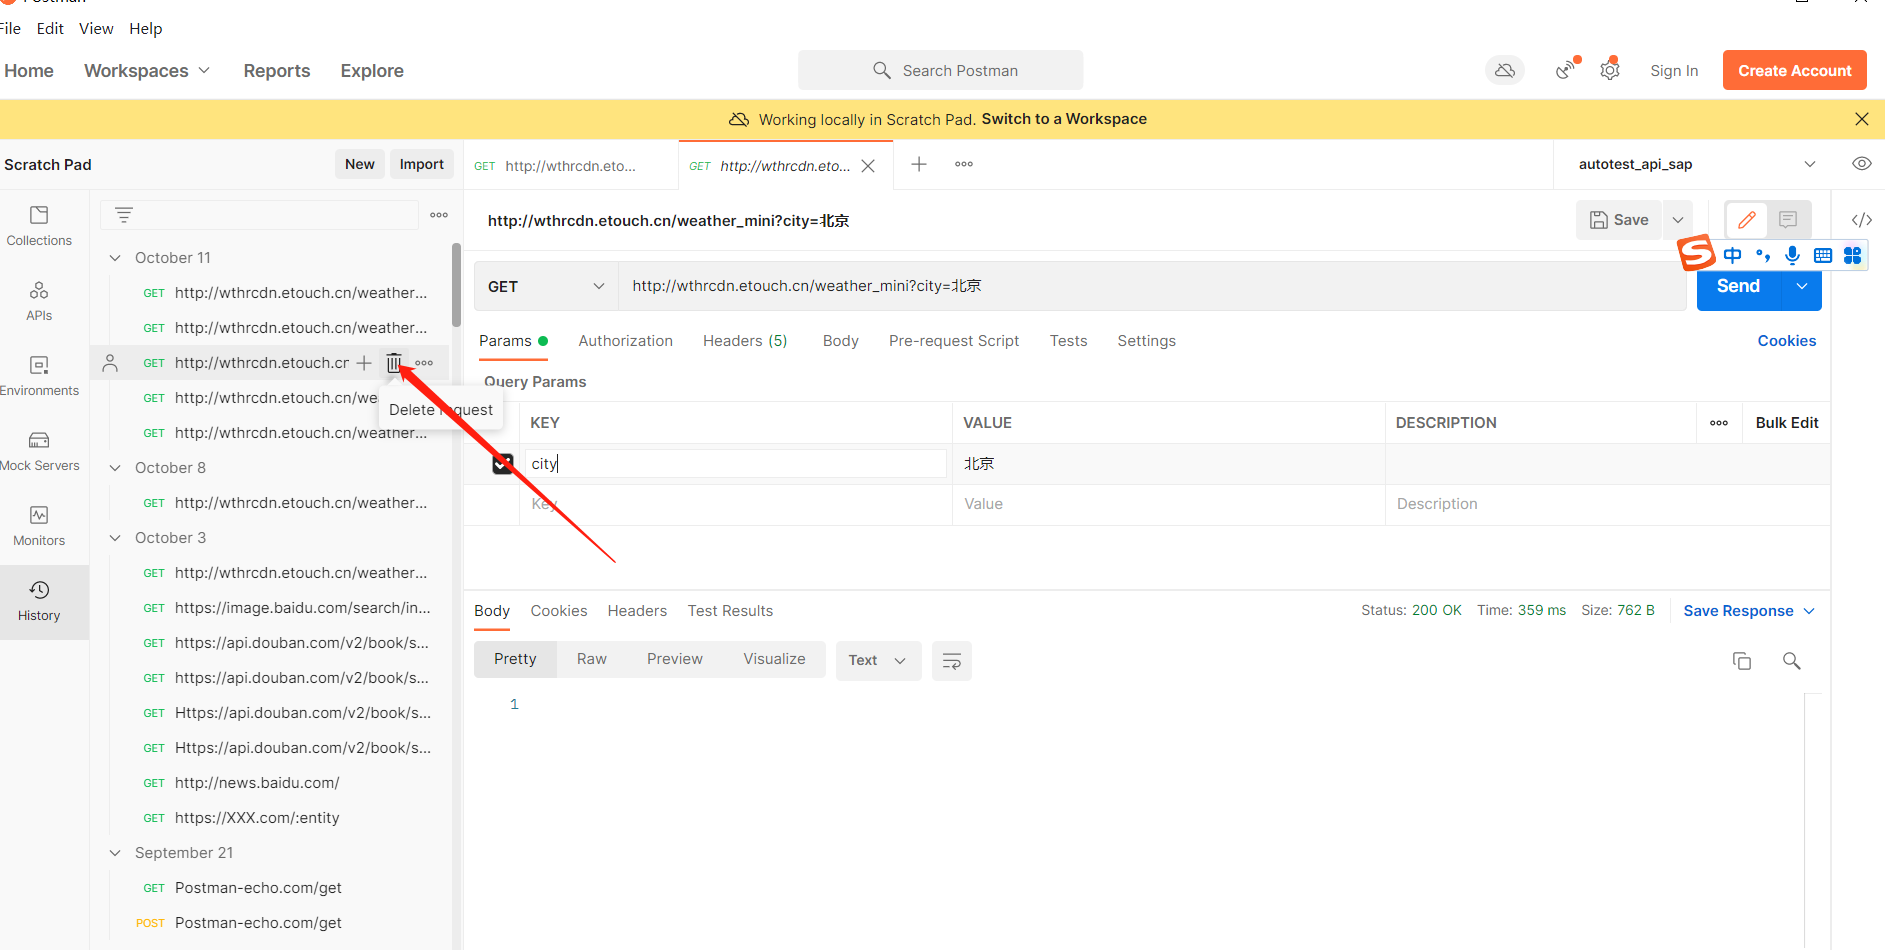Click the plus icon on hovered history request
Image resolution: width=1885 pixels, height=950 pixels.
(x=364, y=362)
